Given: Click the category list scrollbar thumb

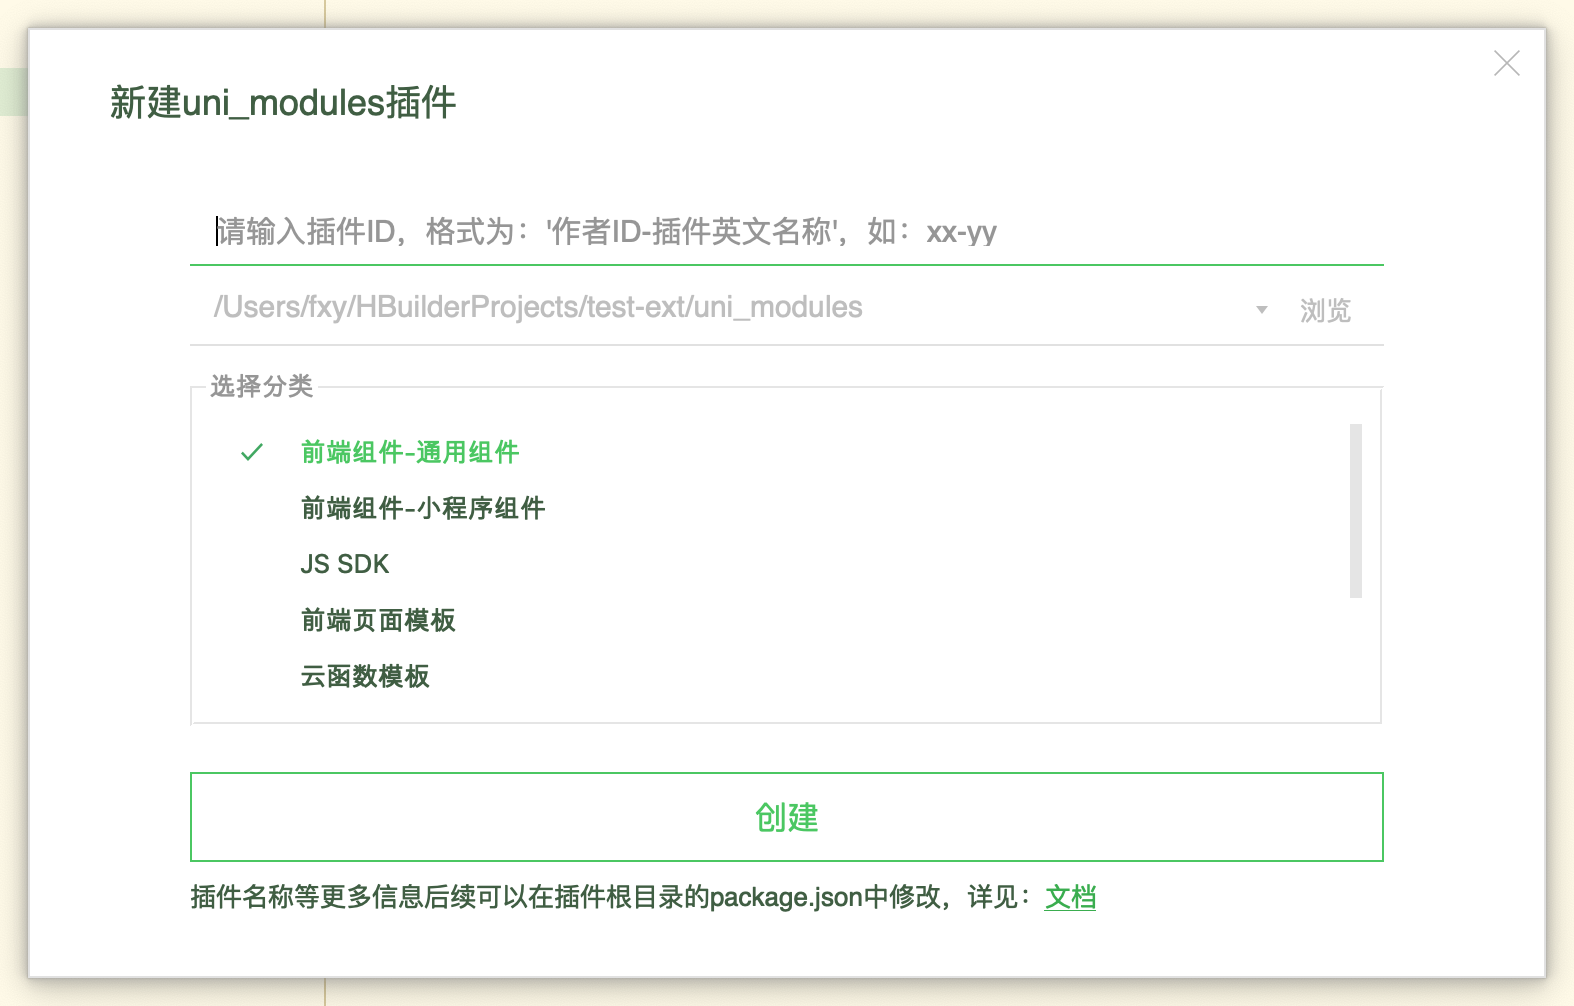Looking at the screenshot, I should (x=1356, y=511).
